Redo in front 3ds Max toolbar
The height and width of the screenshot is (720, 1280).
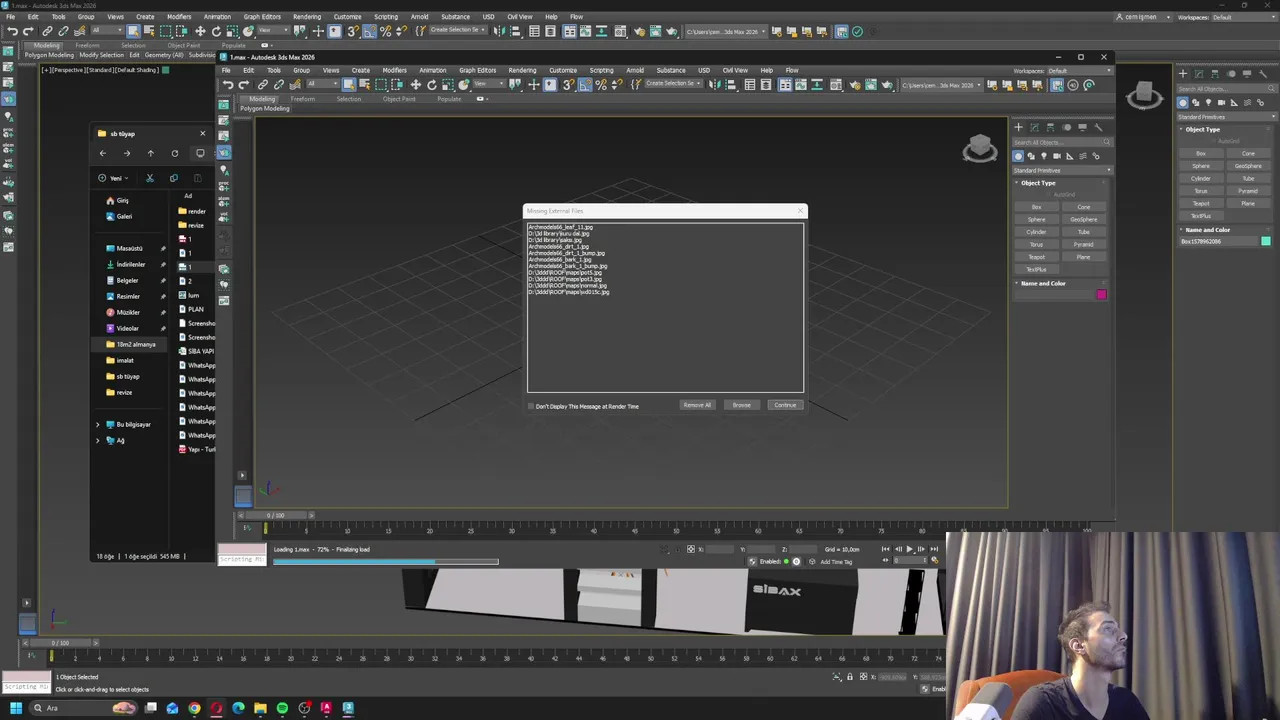point(243,85)
